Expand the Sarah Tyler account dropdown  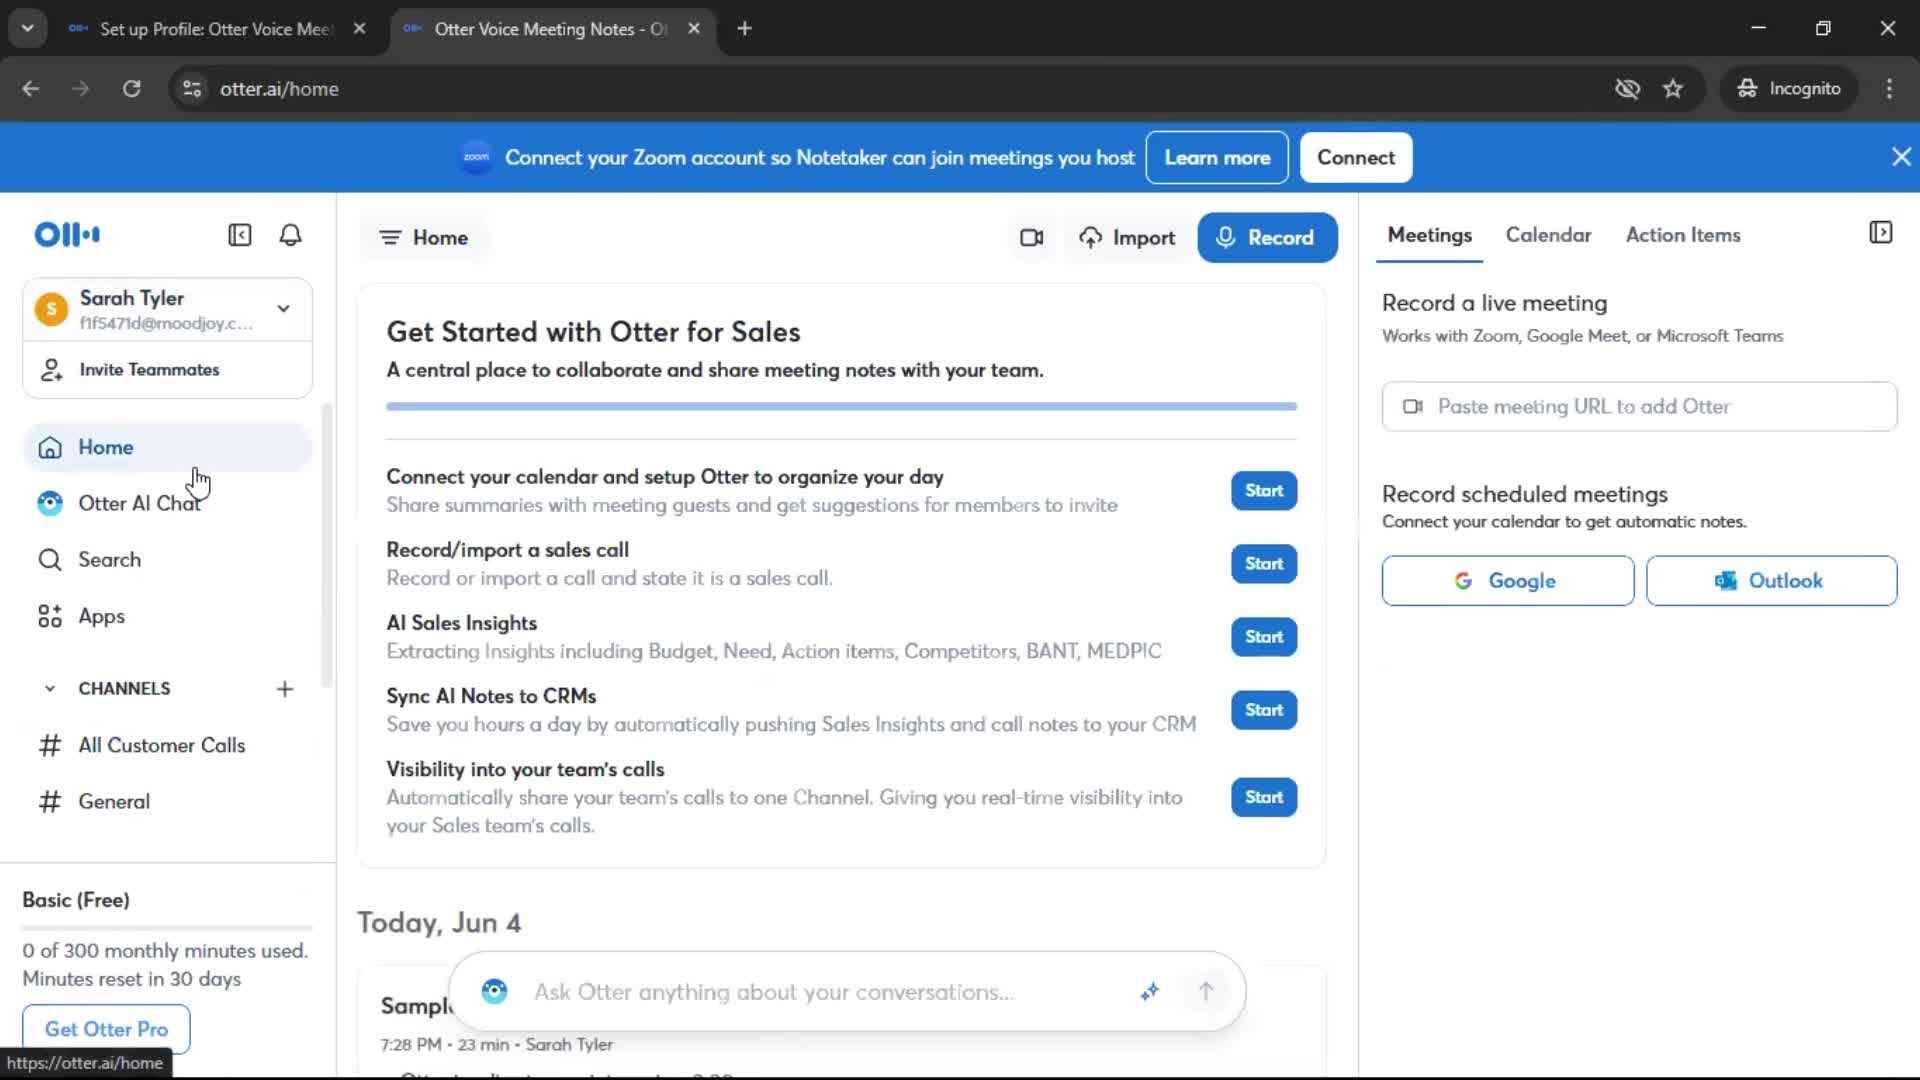(x=284, y=309)
